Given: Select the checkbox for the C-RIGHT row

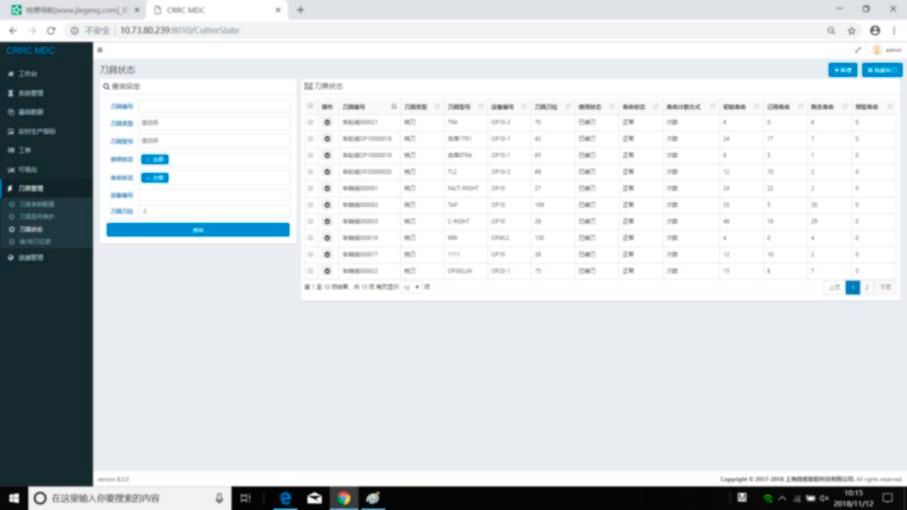Looking at the screenshot, I should pos(310,221).
